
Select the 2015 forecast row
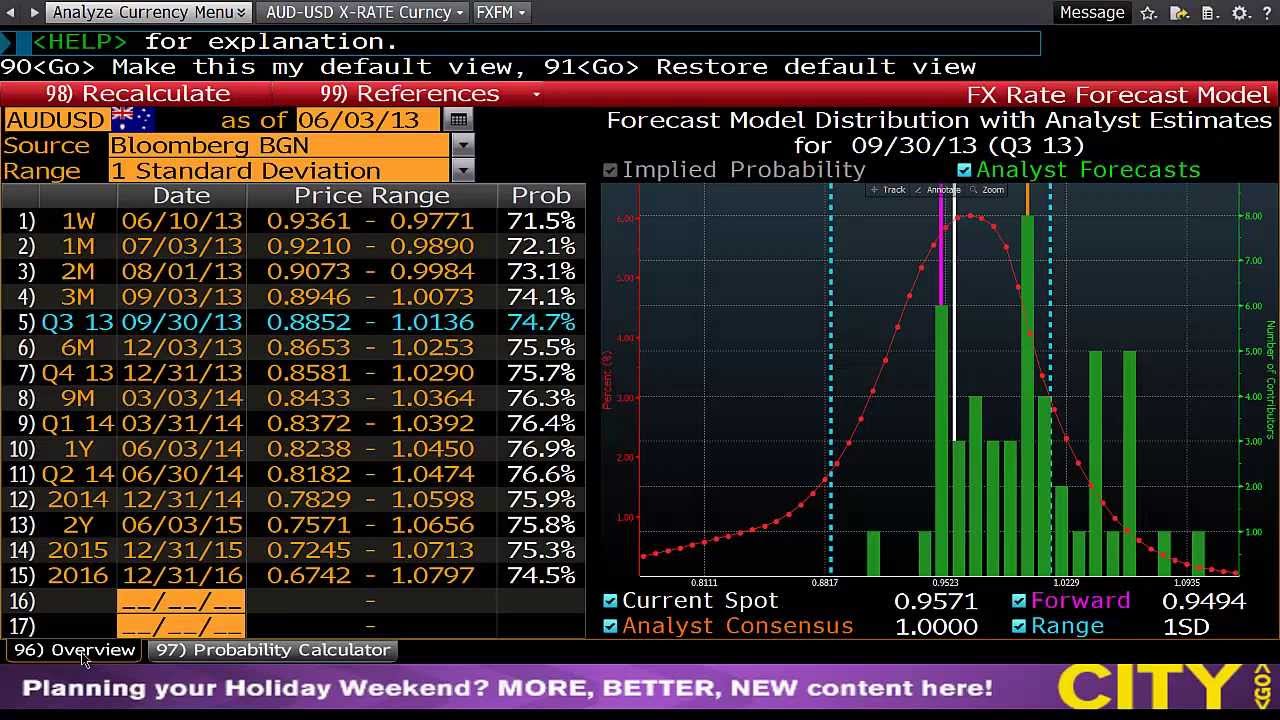pyautogui.click(x=293, y=550)
